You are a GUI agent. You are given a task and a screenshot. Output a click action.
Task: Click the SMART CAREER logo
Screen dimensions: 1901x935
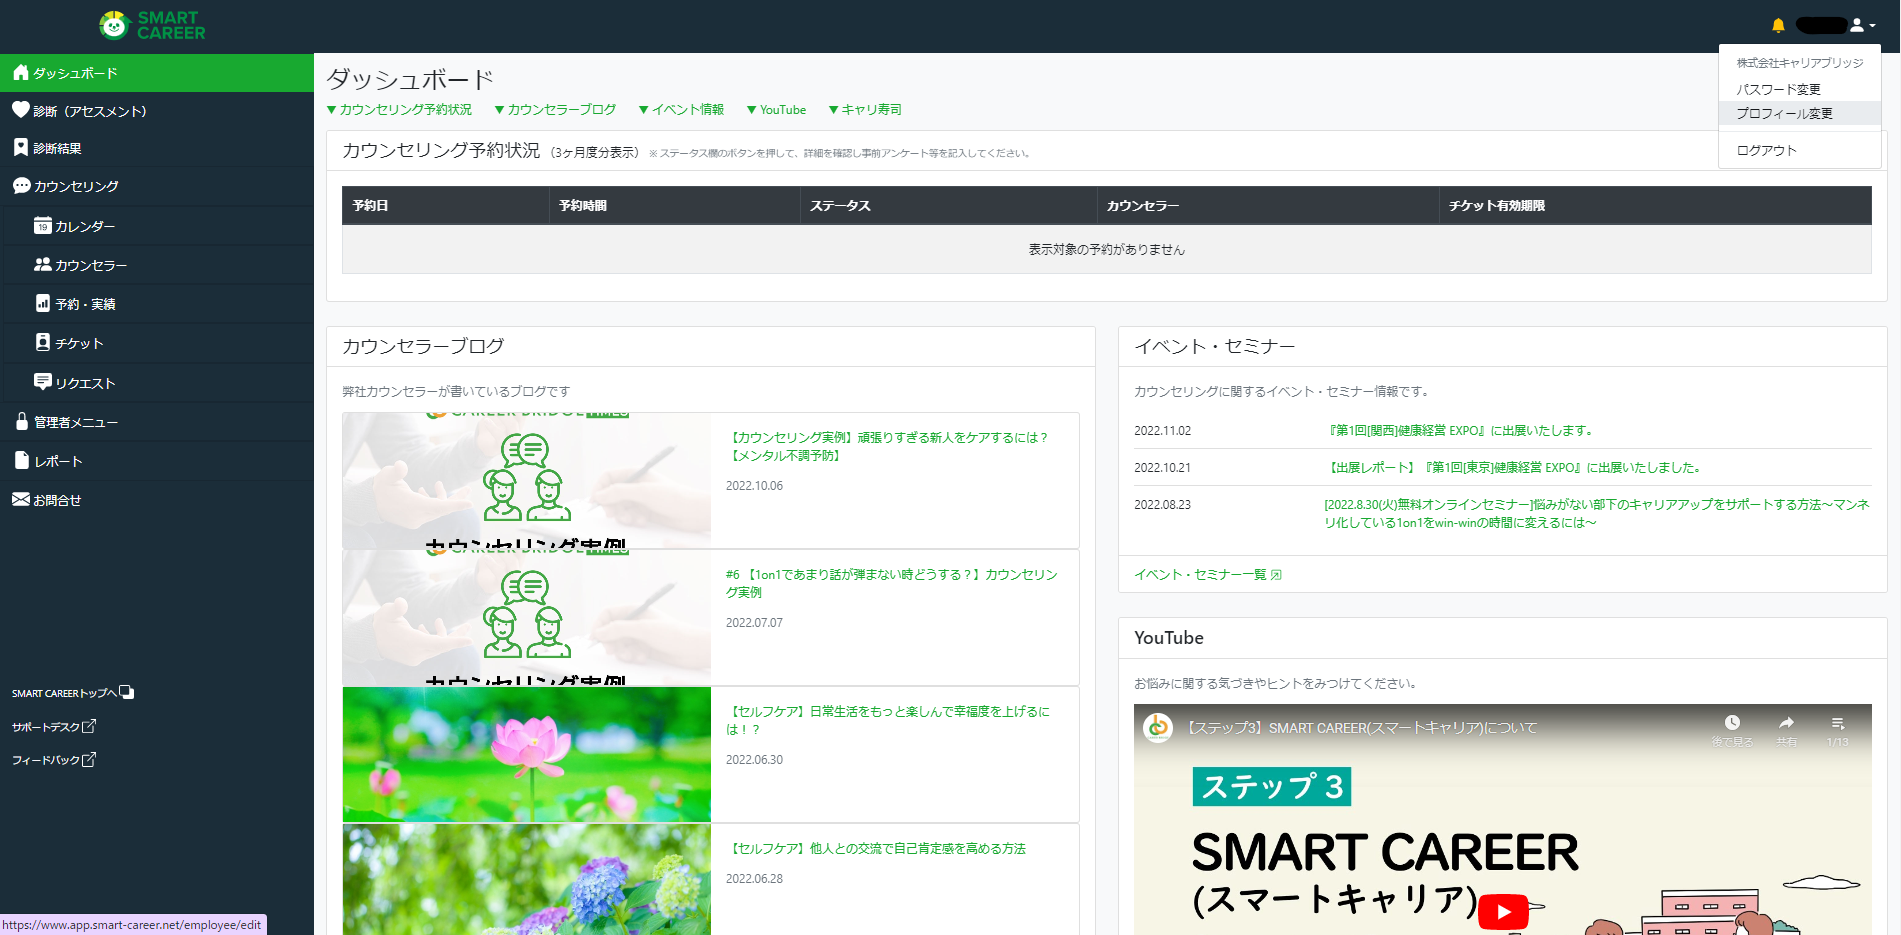click(x=152, y=25)
